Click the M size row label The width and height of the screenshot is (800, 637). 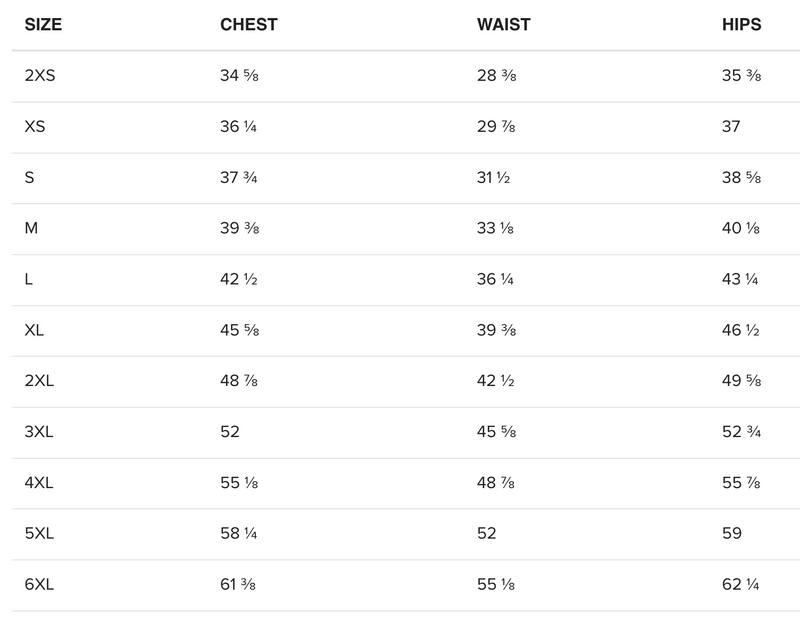31,229
